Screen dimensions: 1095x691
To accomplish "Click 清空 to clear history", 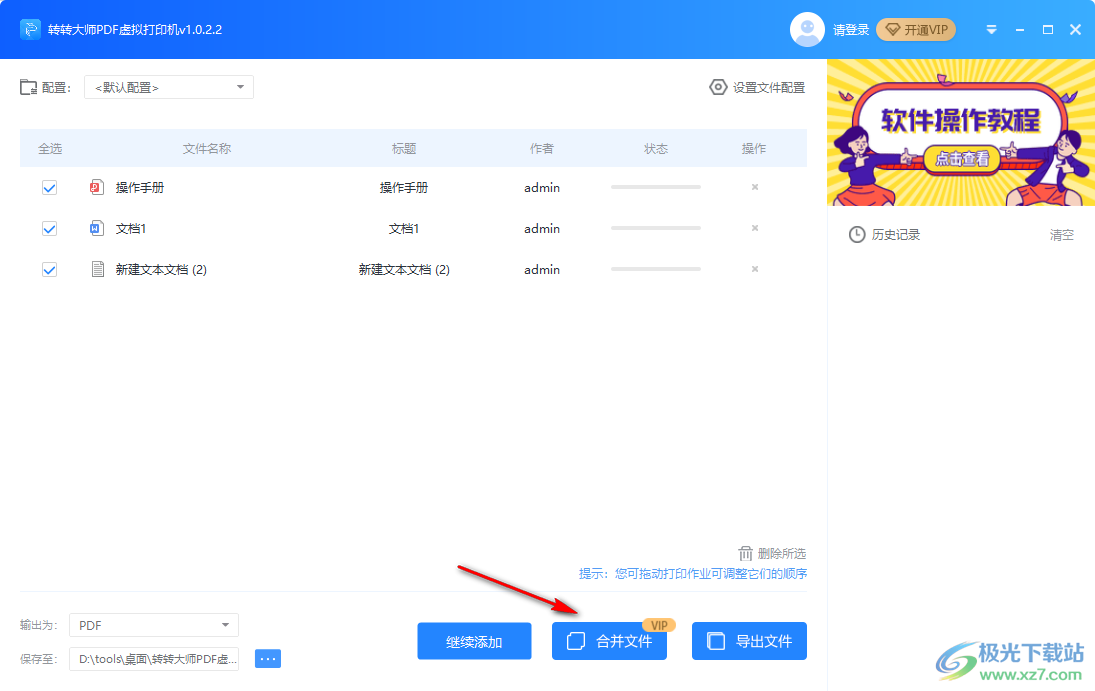I will coord(1061,235).
